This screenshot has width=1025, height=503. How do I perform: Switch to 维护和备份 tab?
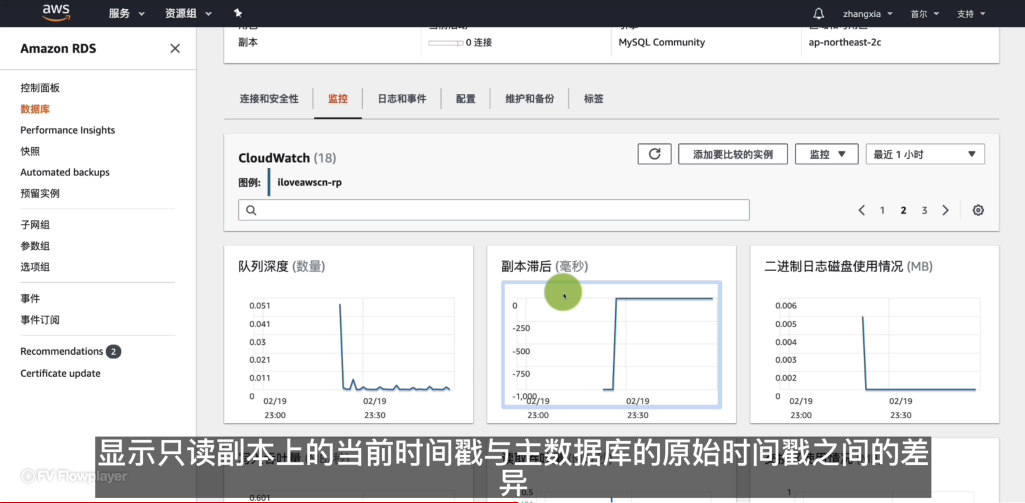tap(529, 99)
